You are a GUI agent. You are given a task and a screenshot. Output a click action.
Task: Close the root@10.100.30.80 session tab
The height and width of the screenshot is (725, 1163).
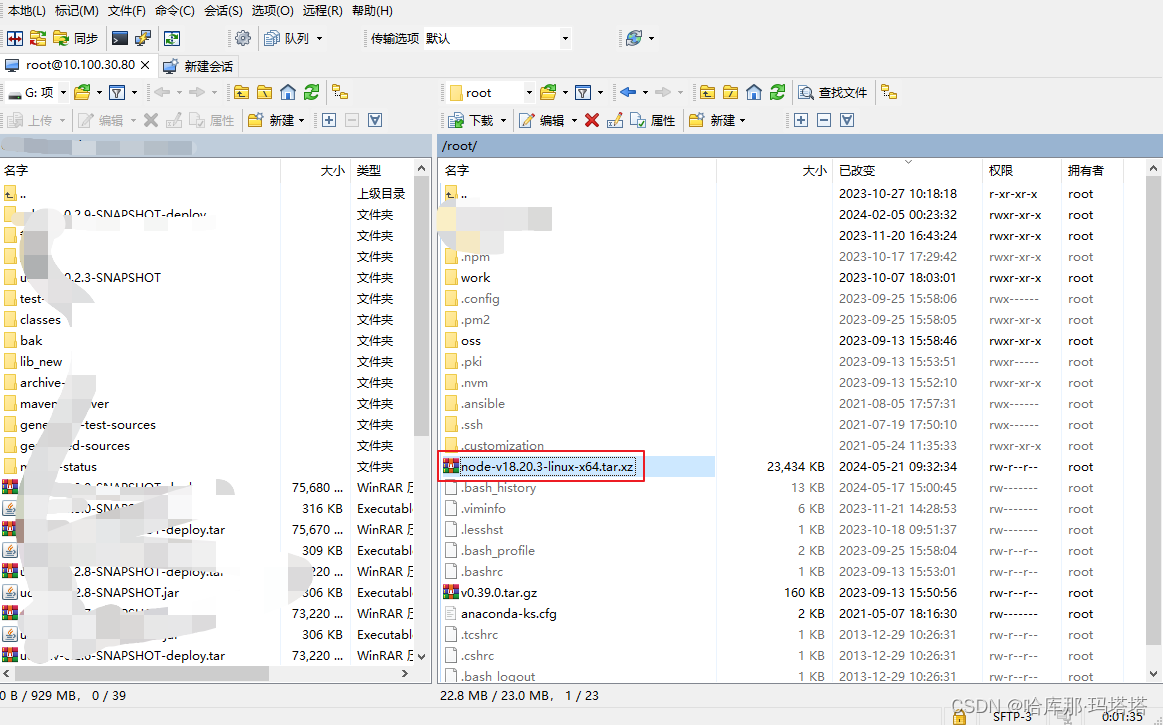coord(145,65)
